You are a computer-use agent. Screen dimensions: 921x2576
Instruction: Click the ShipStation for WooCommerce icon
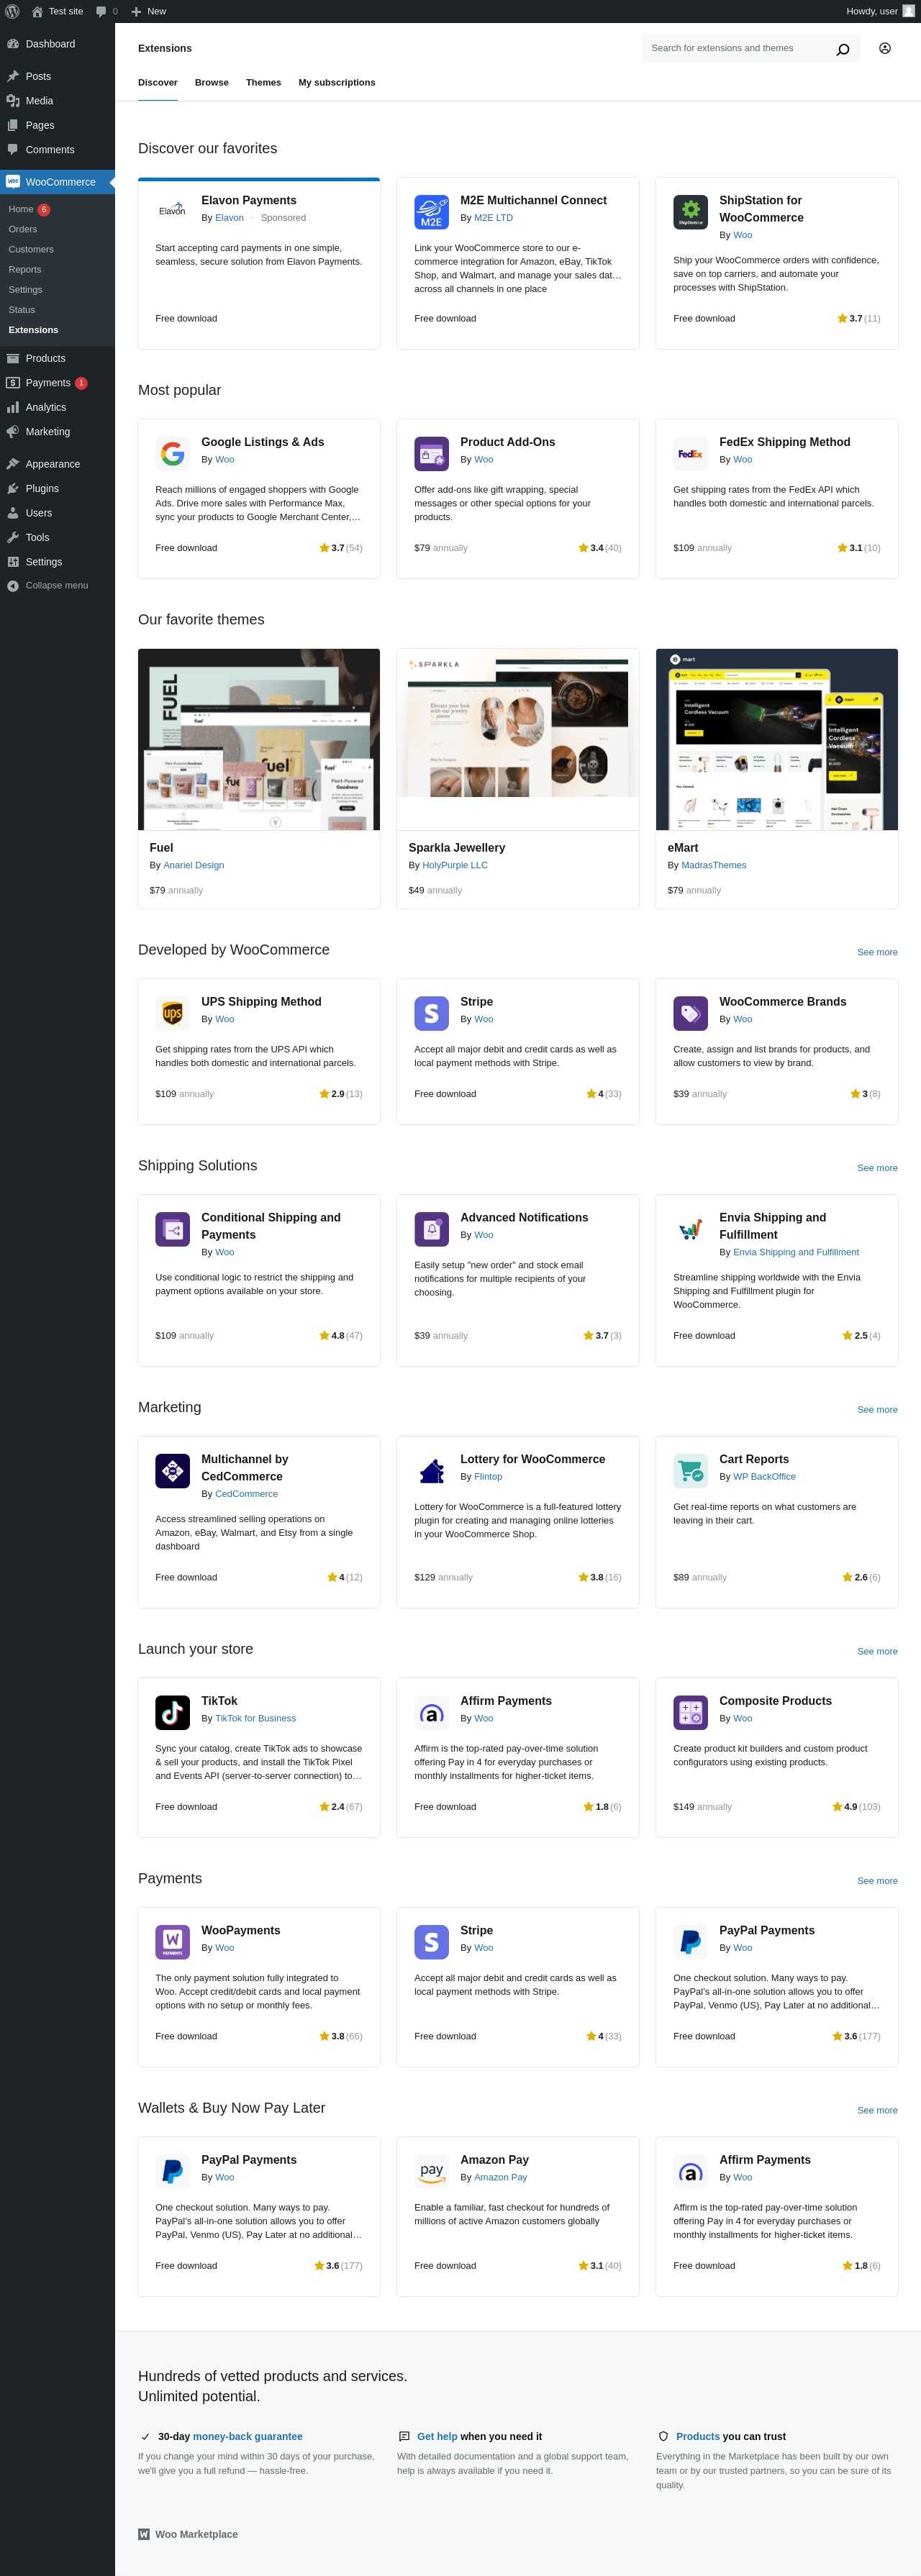[x=690, y=212]
